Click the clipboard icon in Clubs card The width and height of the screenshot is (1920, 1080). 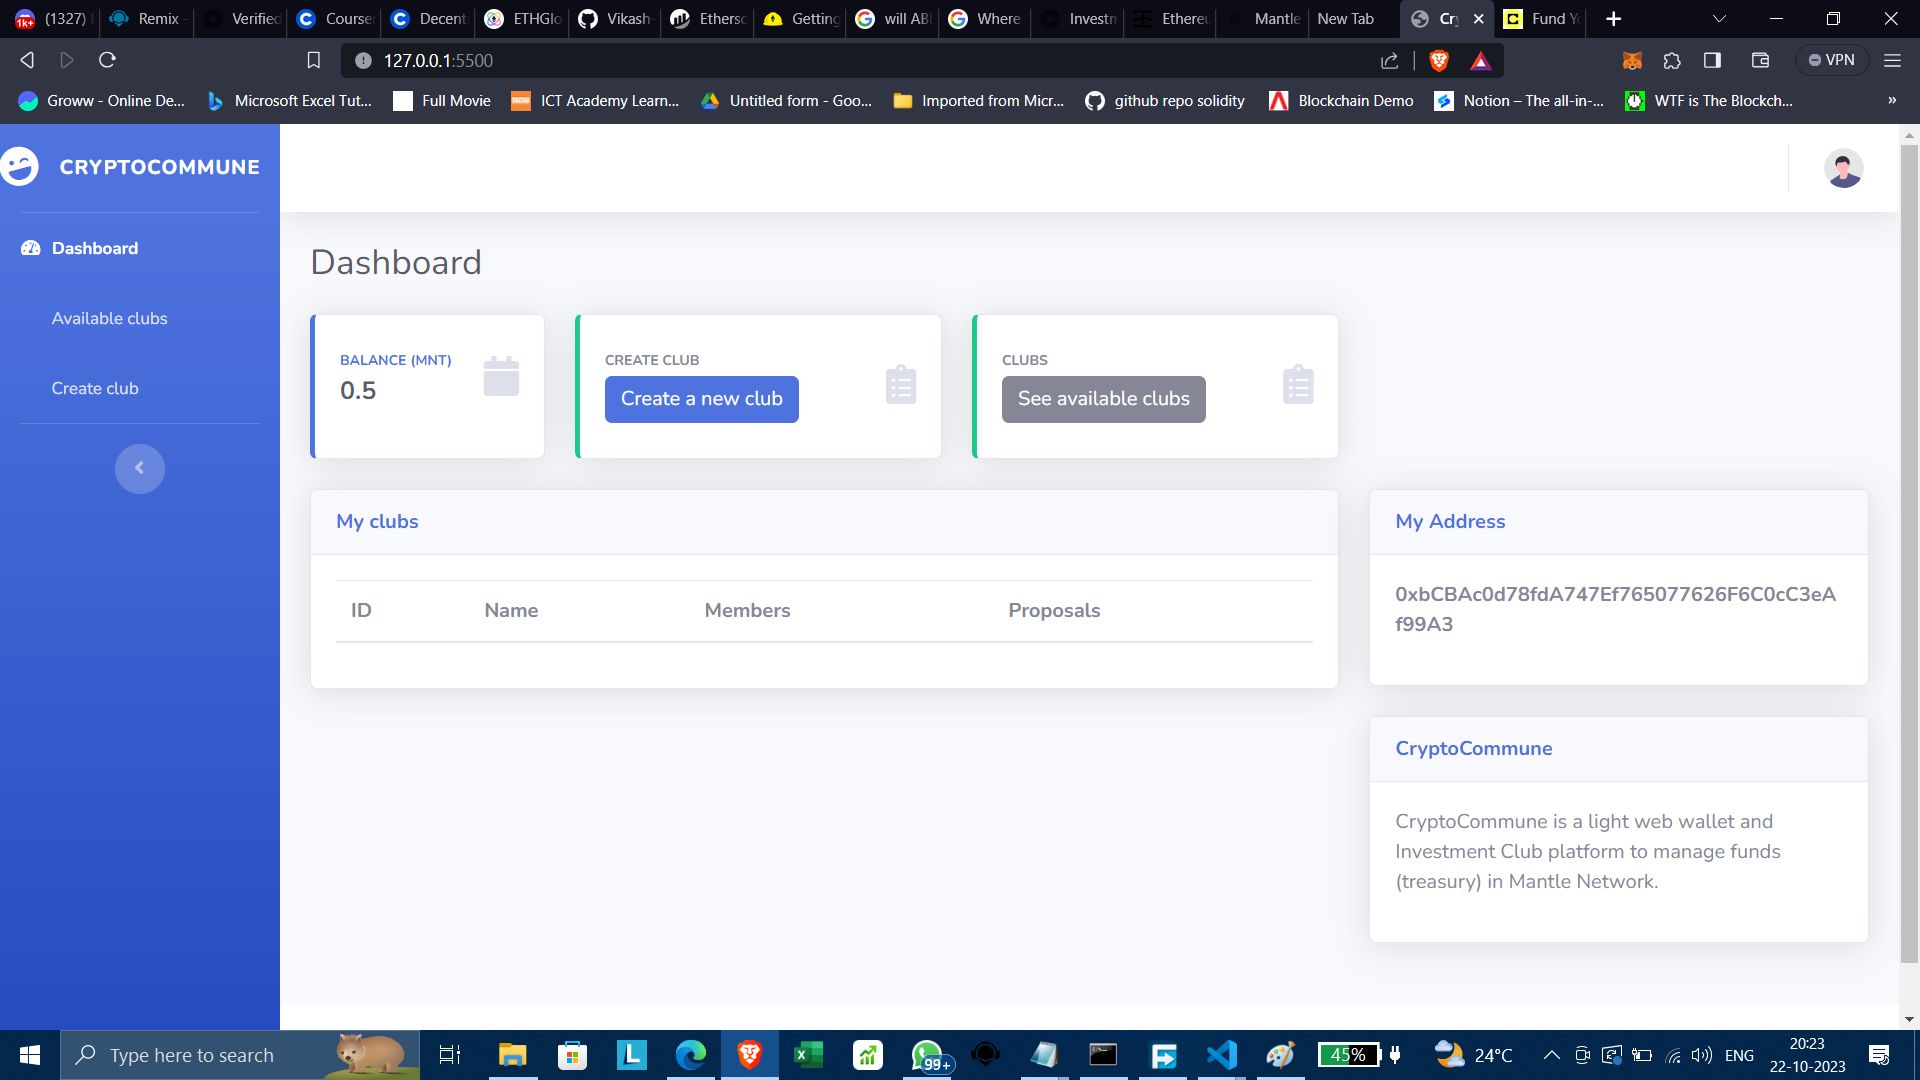[x=1297, y=385]
